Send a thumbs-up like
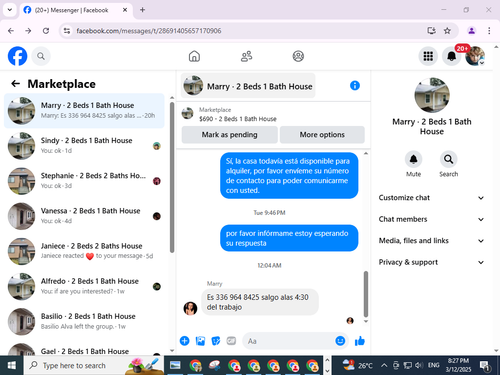The image size is (500, 375). click(360, 341)
